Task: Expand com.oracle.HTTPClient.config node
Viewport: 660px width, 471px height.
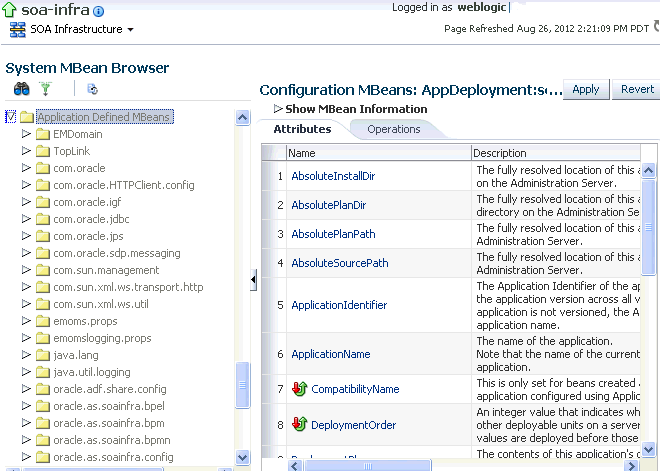Action: (26, 185)
